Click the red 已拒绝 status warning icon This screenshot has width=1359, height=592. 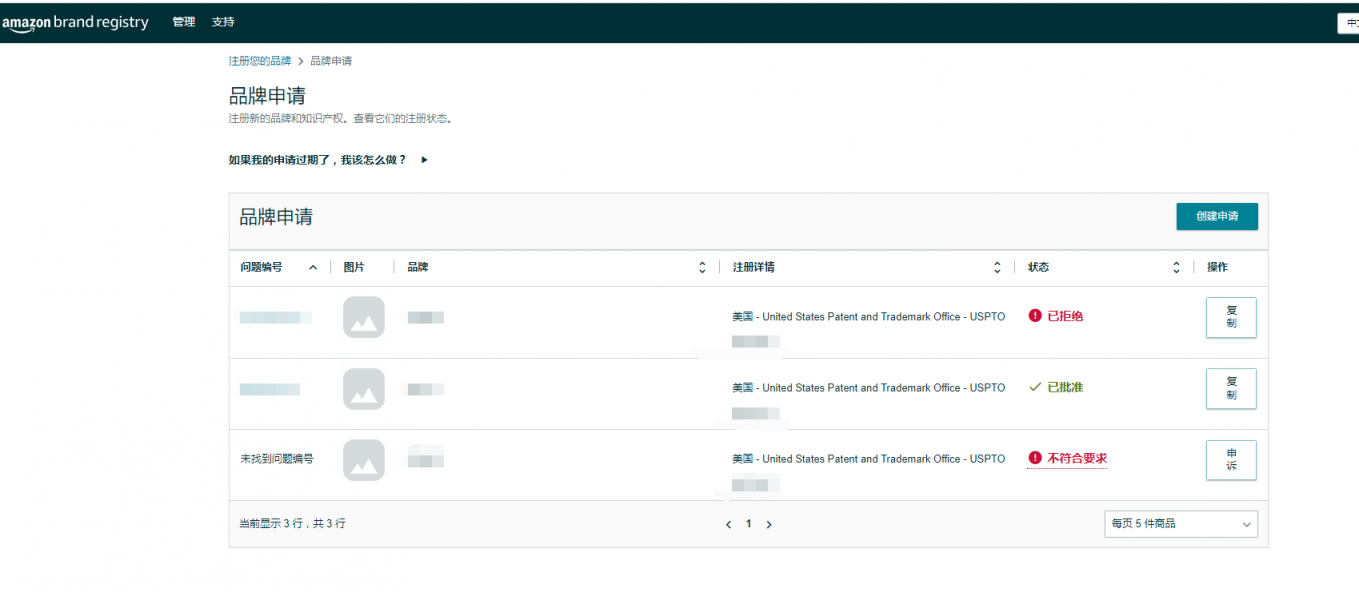pos(1035,316)
